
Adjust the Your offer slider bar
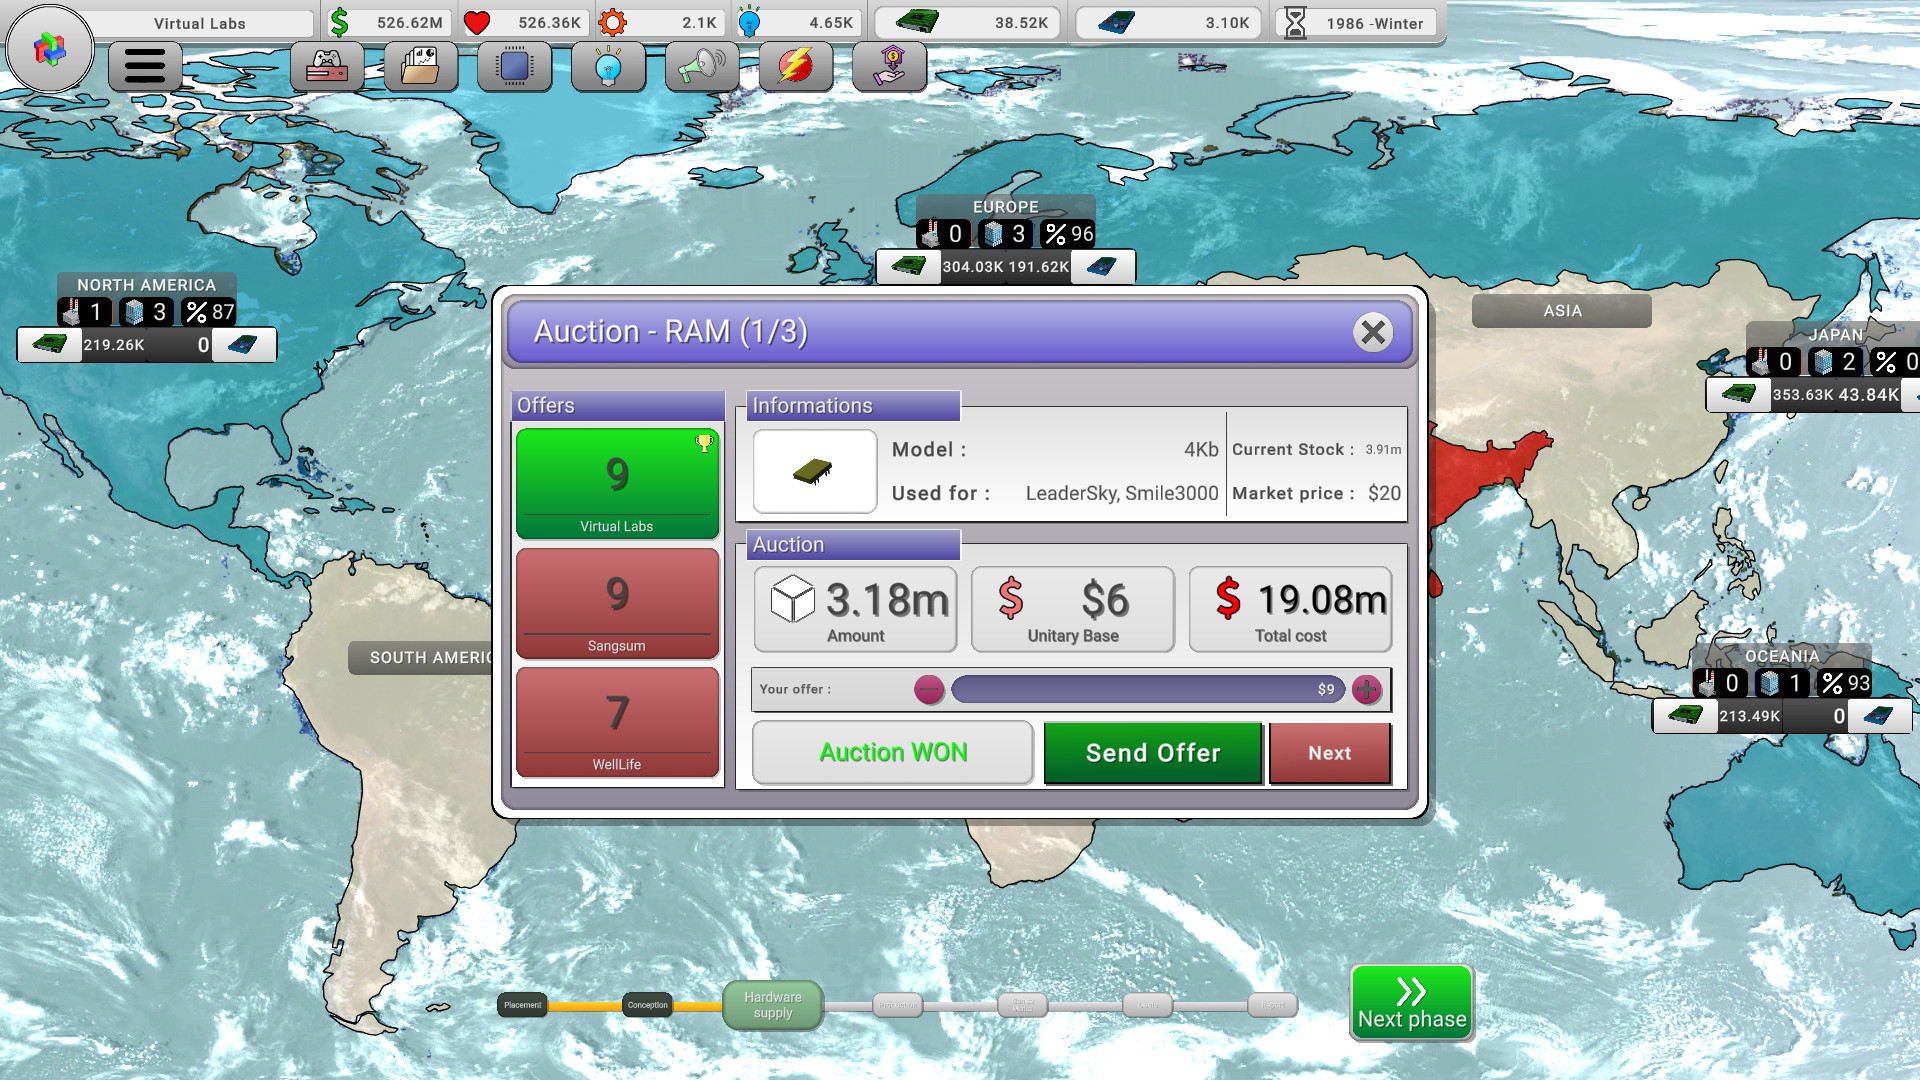(x=1147, y=689)
